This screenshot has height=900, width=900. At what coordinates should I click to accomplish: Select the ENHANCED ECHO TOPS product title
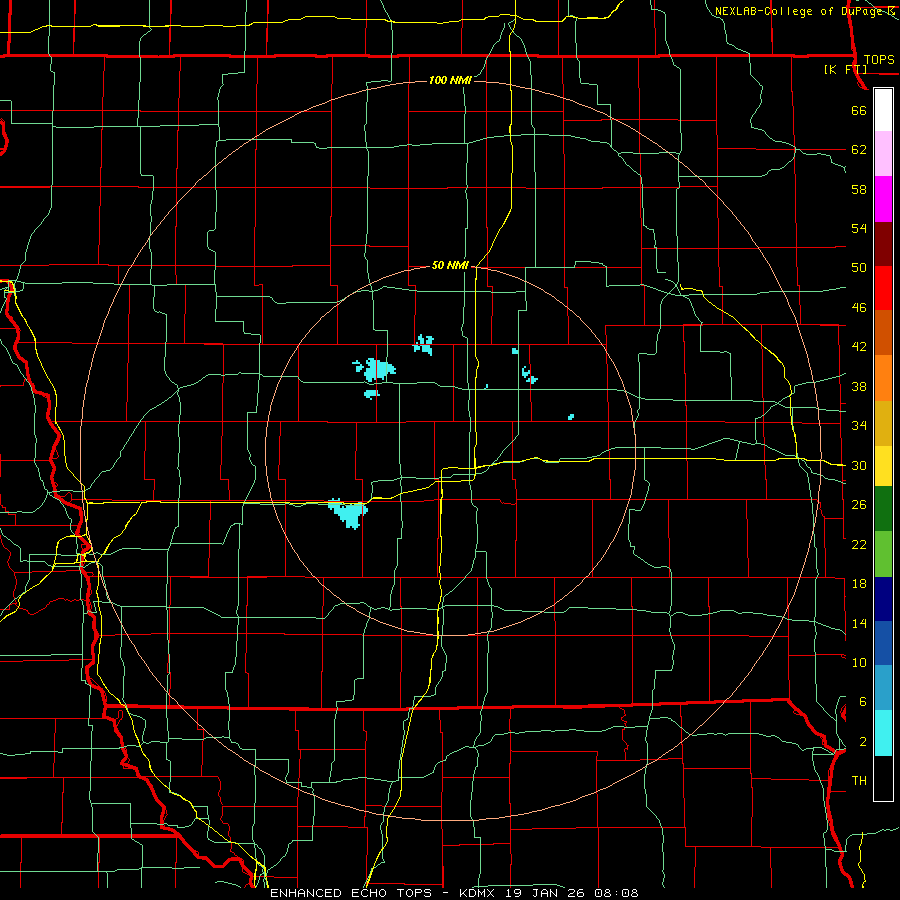(x=351, y=893)
